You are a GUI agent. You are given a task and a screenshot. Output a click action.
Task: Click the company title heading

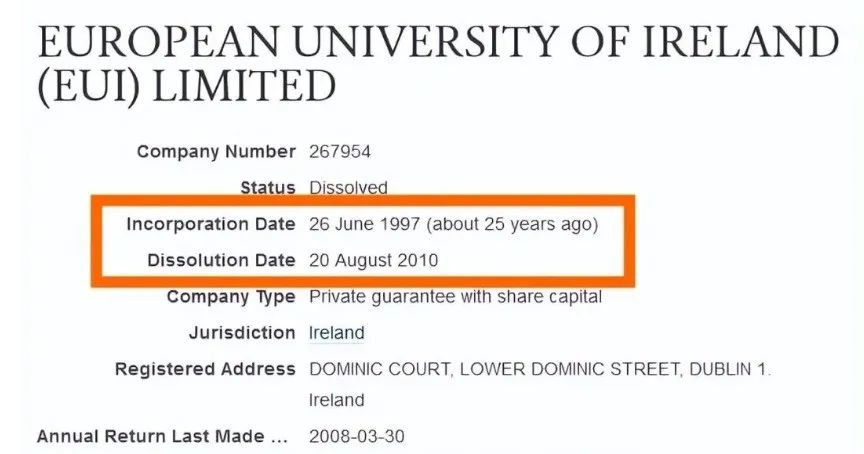pyautogui.click(x=438, y=64)
